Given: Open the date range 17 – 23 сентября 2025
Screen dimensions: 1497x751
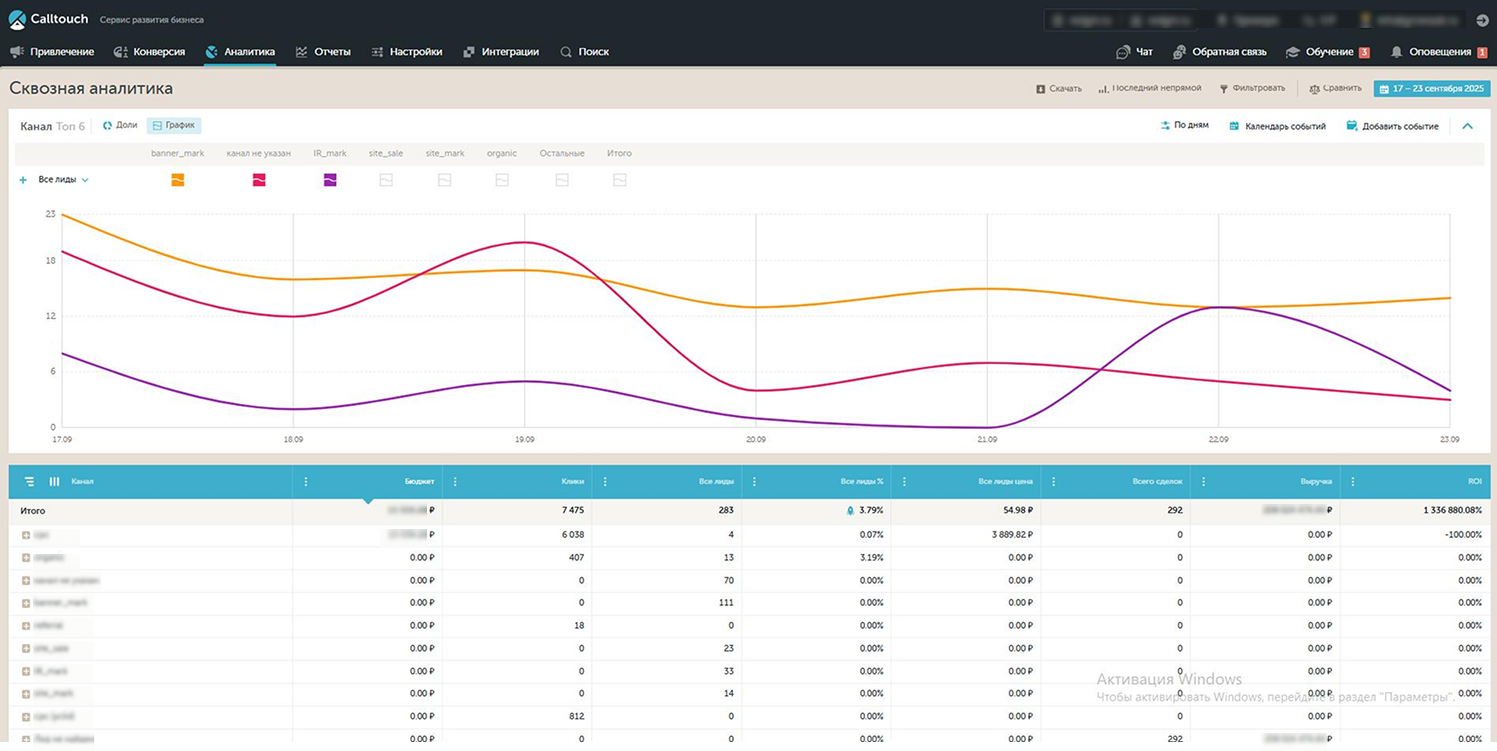Looking at the screenshot, I should point(1431,89).
